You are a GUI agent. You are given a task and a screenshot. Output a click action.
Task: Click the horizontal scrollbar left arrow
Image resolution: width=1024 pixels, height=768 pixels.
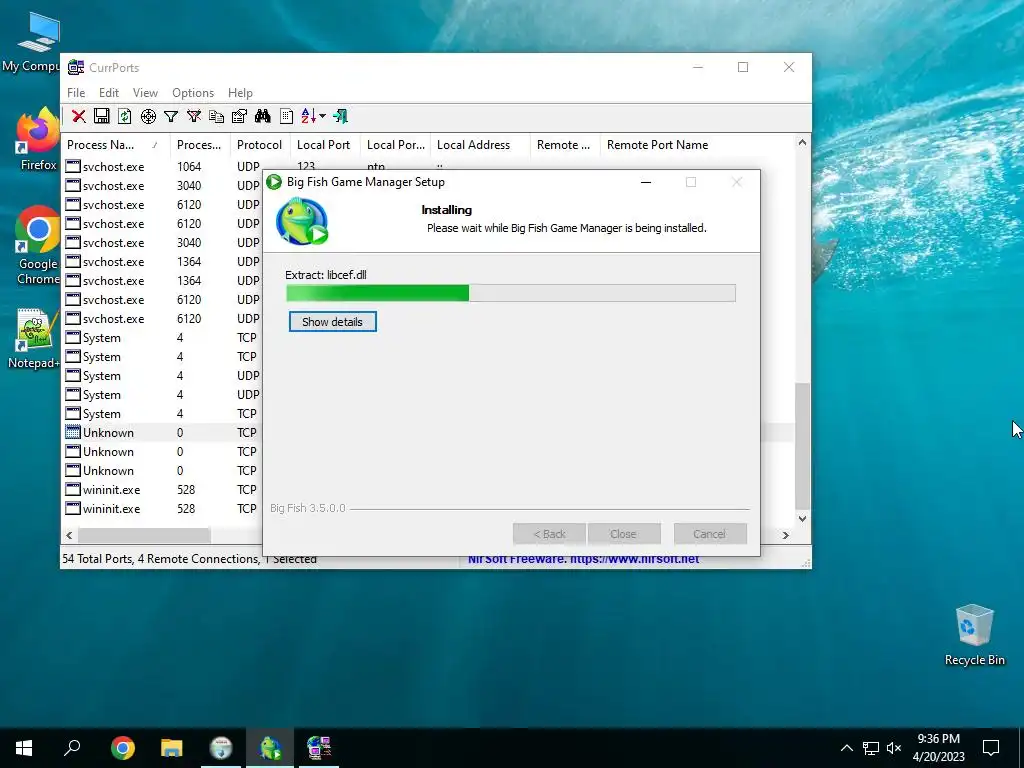click(69, 535)
